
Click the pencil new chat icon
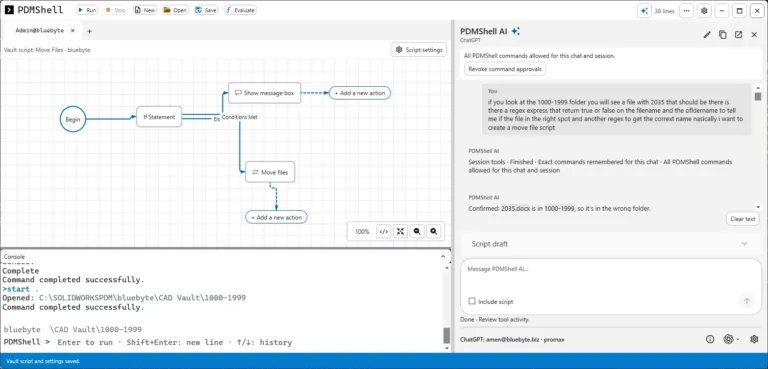pos(707,34)
